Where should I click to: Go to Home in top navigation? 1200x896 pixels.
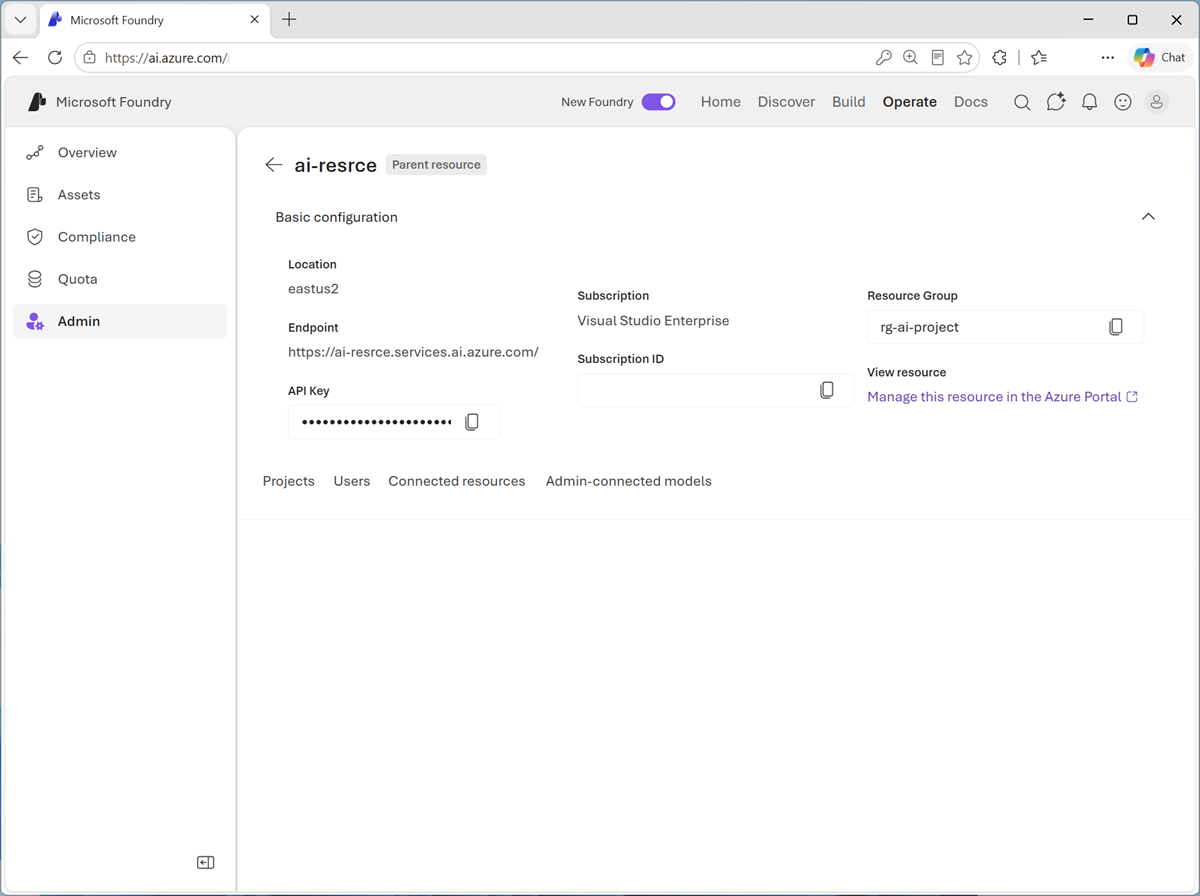point(721,102)
